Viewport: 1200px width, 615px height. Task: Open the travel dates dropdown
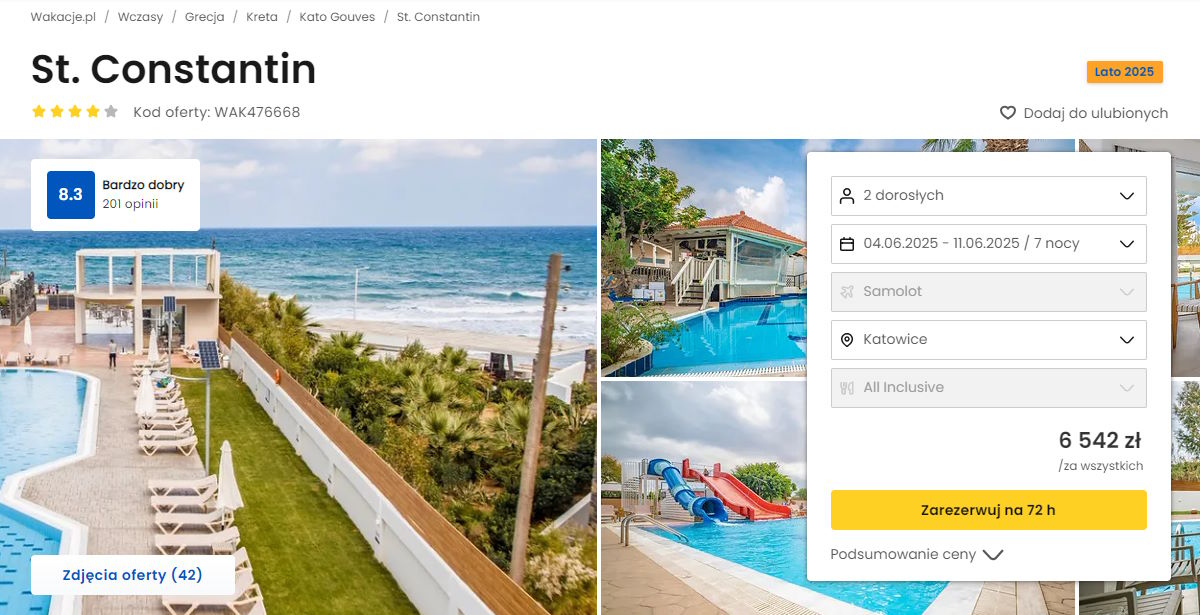tap(989, 244)
